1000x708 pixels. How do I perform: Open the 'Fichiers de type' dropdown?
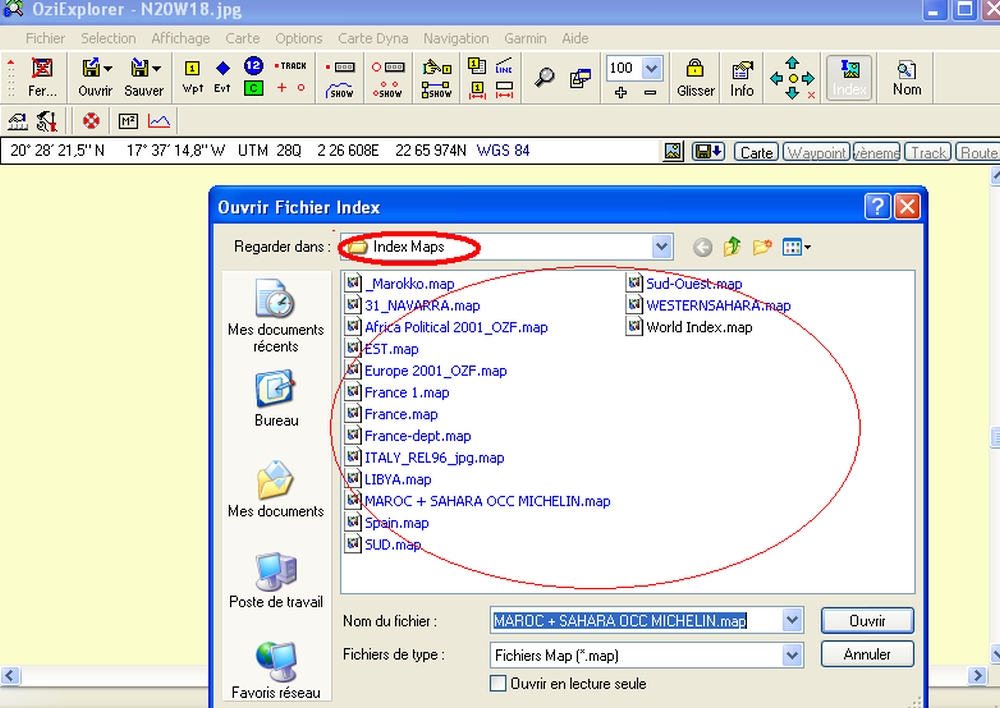point(792,656)
